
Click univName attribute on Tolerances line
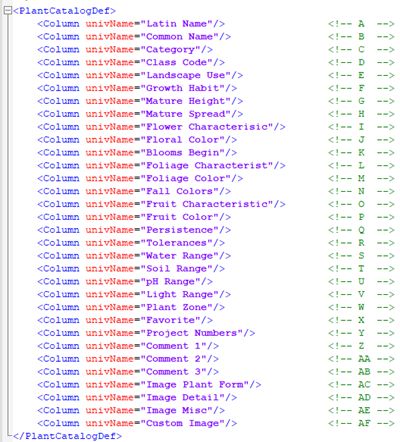[109, 243]
